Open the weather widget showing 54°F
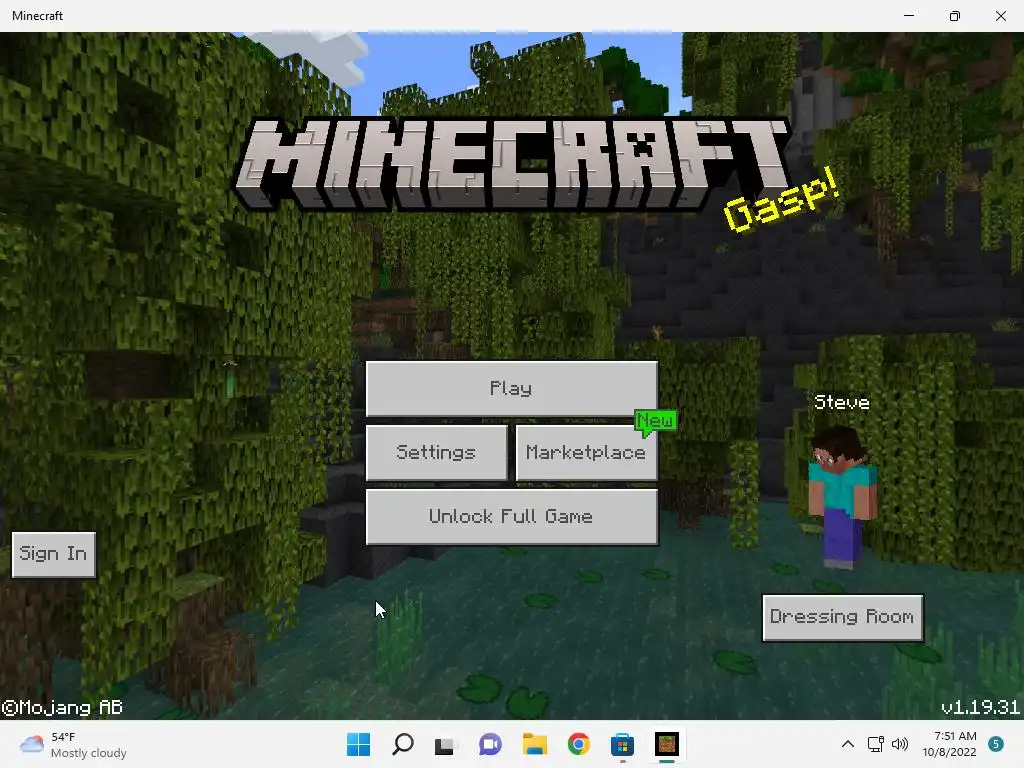The image size is (1024, 768). [x=73, y=745]
